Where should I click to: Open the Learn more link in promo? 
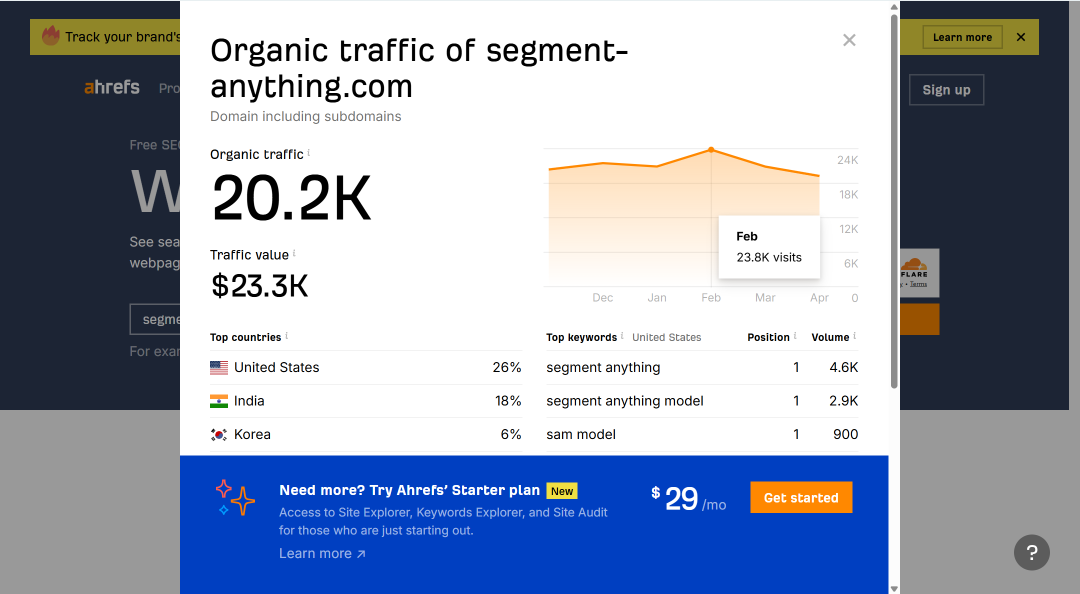322,553
